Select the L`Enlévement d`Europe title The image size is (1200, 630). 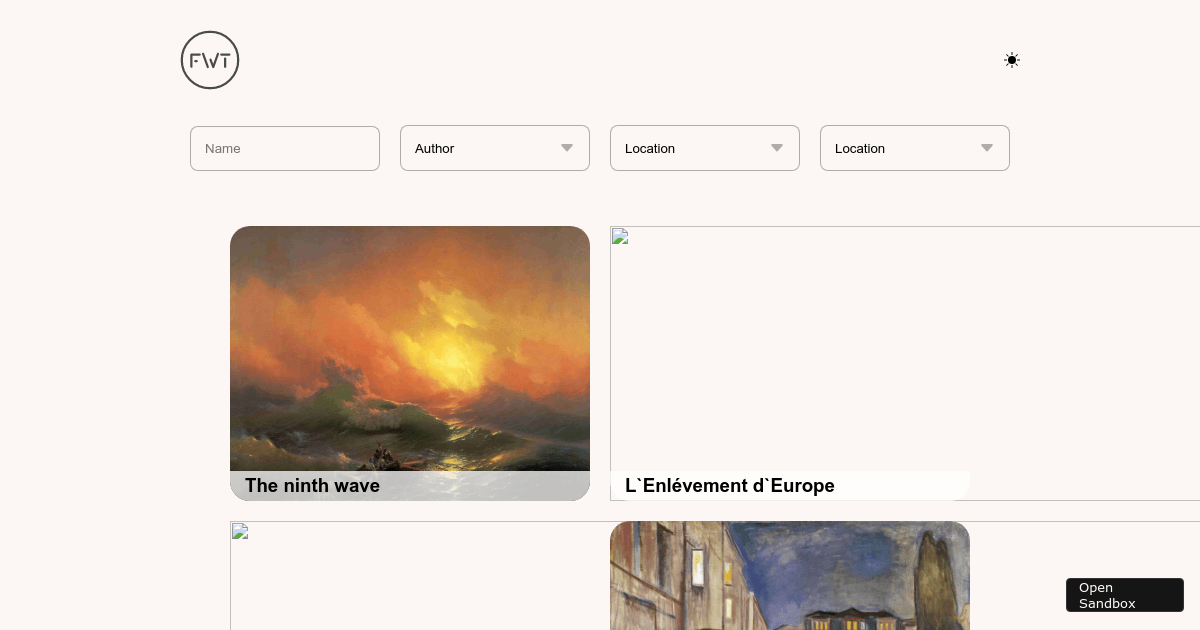[x=729, y=486]
